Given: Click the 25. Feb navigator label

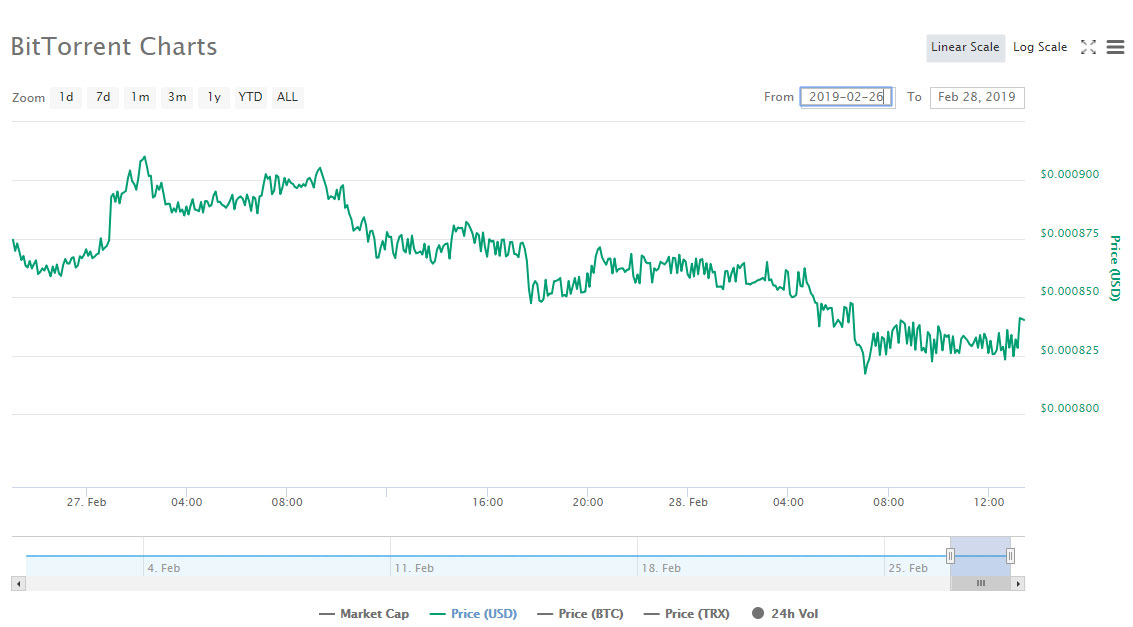Looking at the screenshot, I should click(908, 568).
